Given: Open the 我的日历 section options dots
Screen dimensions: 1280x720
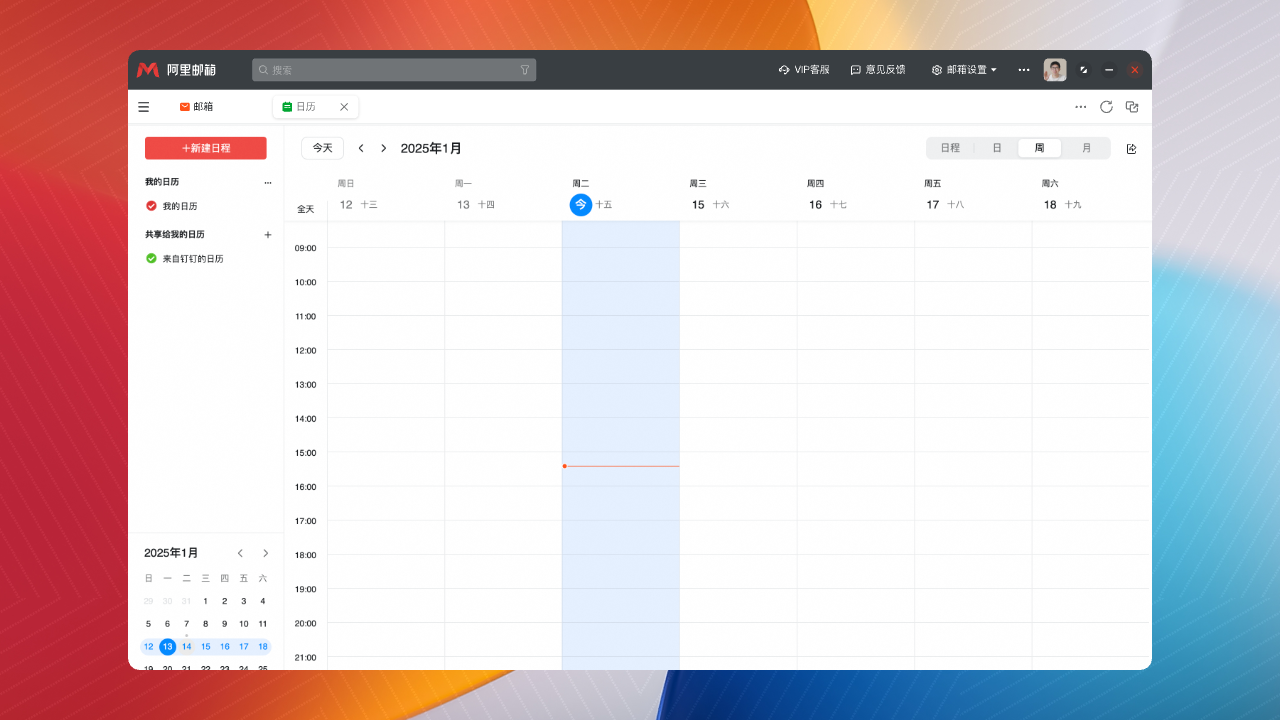Looking at the screenshot, I should click(x=267, y=183).
